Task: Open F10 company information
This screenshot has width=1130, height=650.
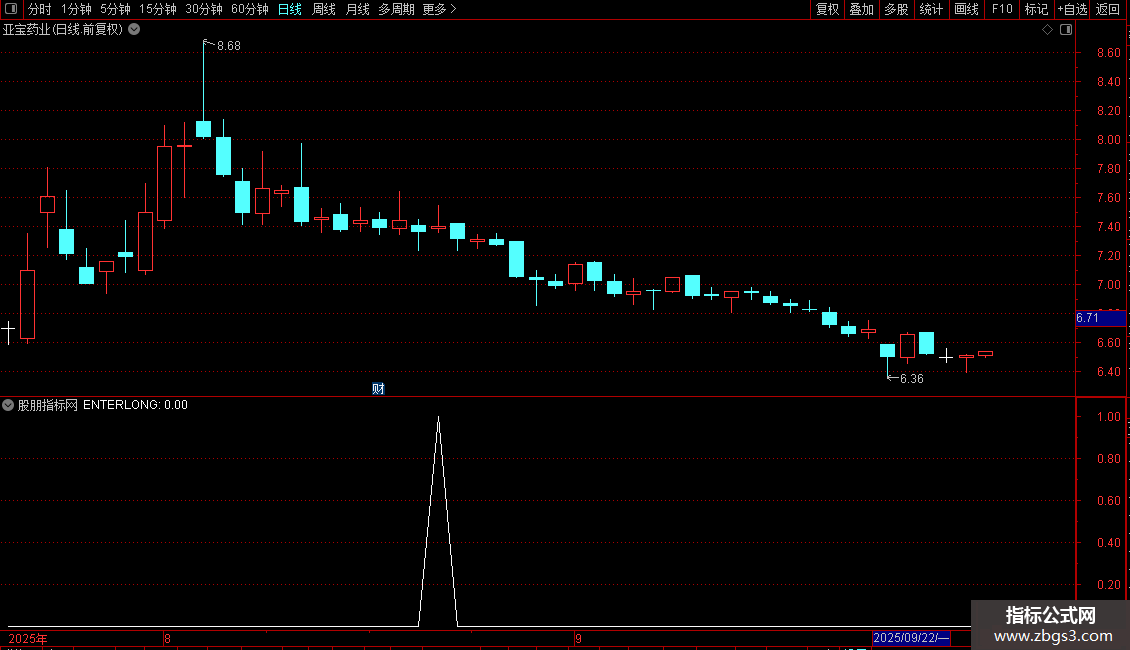Action: coord(1002,9)
